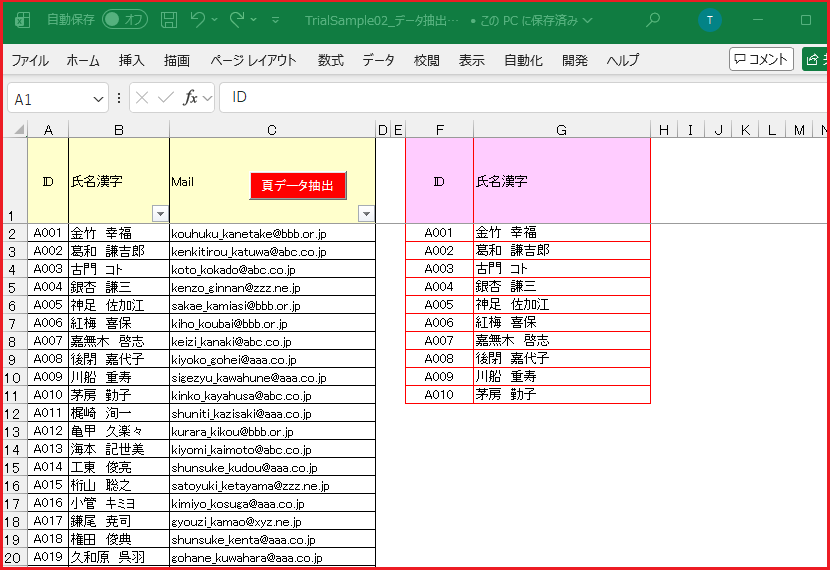Open the user account avatar T
830x570 pixels.
(709, 20)
